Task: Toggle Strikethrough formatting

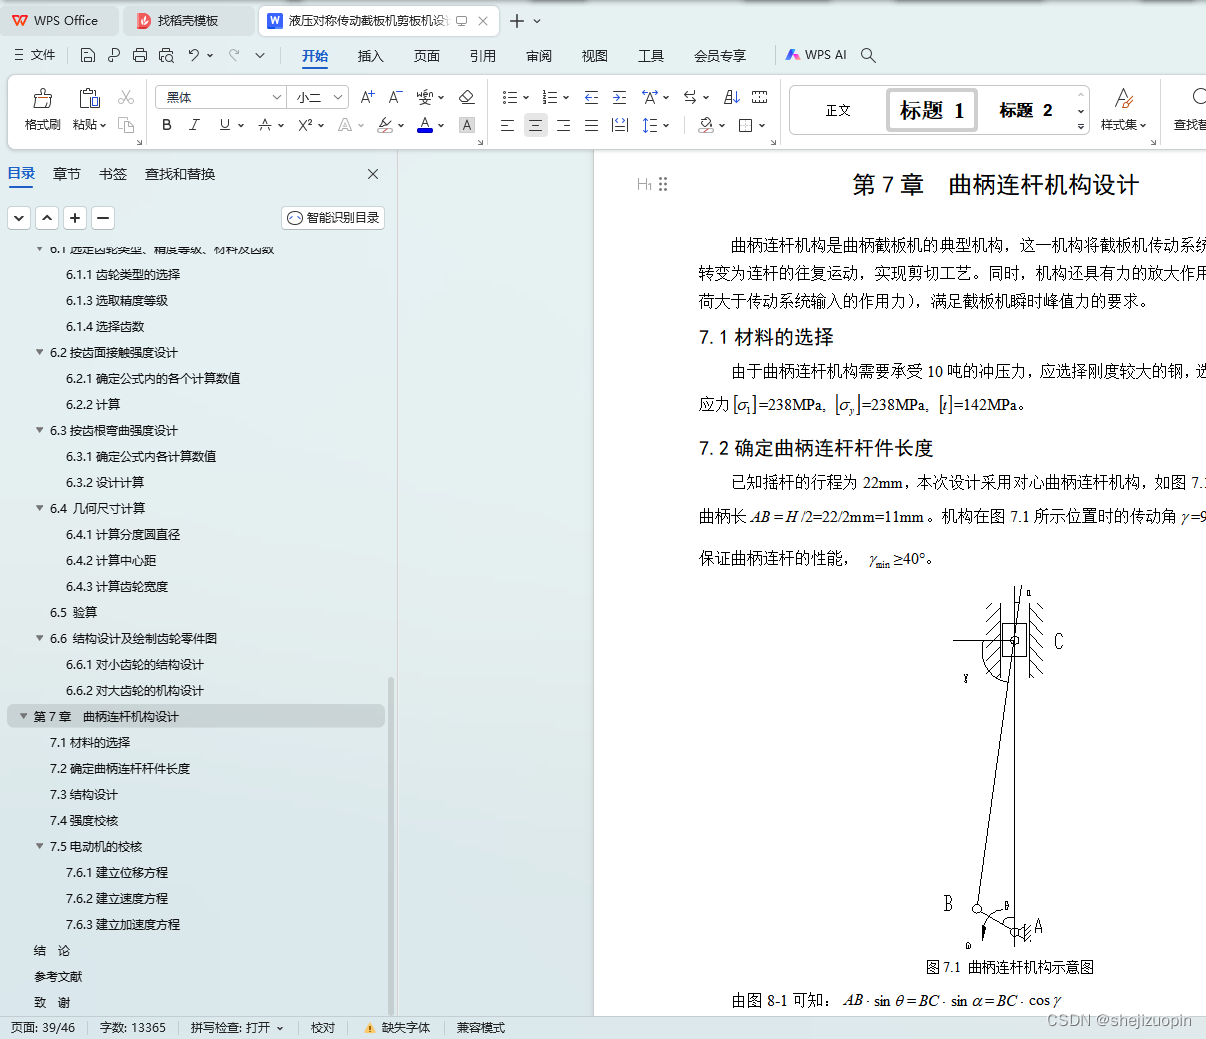Action: click(x=265, y=125)
